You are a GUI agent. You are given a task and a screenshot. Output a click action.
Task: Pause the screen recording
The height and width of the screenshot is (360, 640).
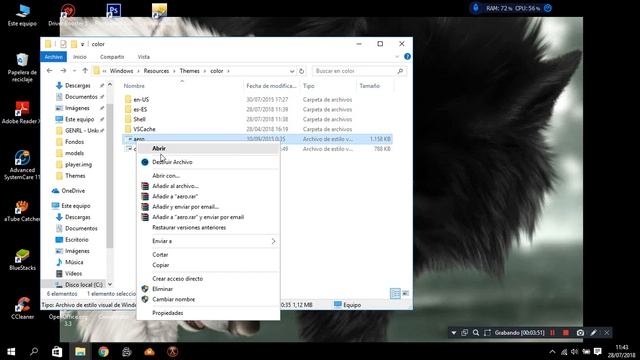click(x=553, y=333)
